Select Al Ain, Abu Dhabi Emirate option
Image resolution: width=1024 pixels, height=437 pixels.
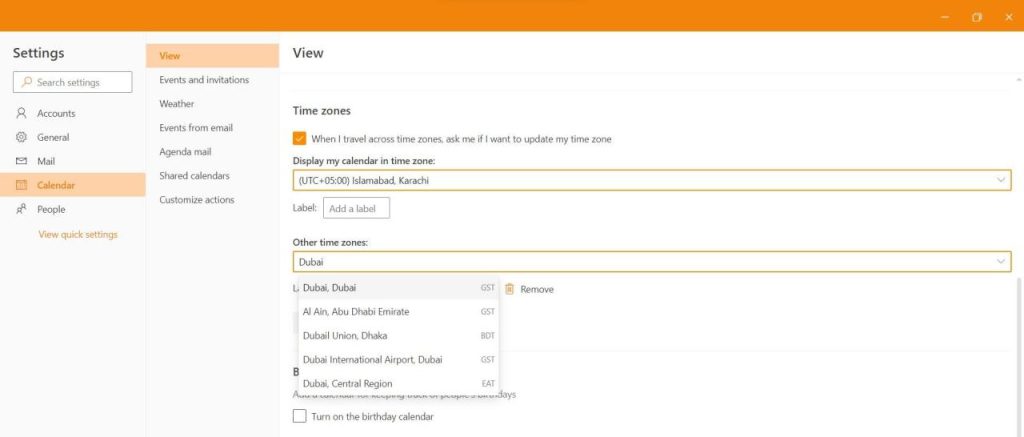click(x=398, y=312)
